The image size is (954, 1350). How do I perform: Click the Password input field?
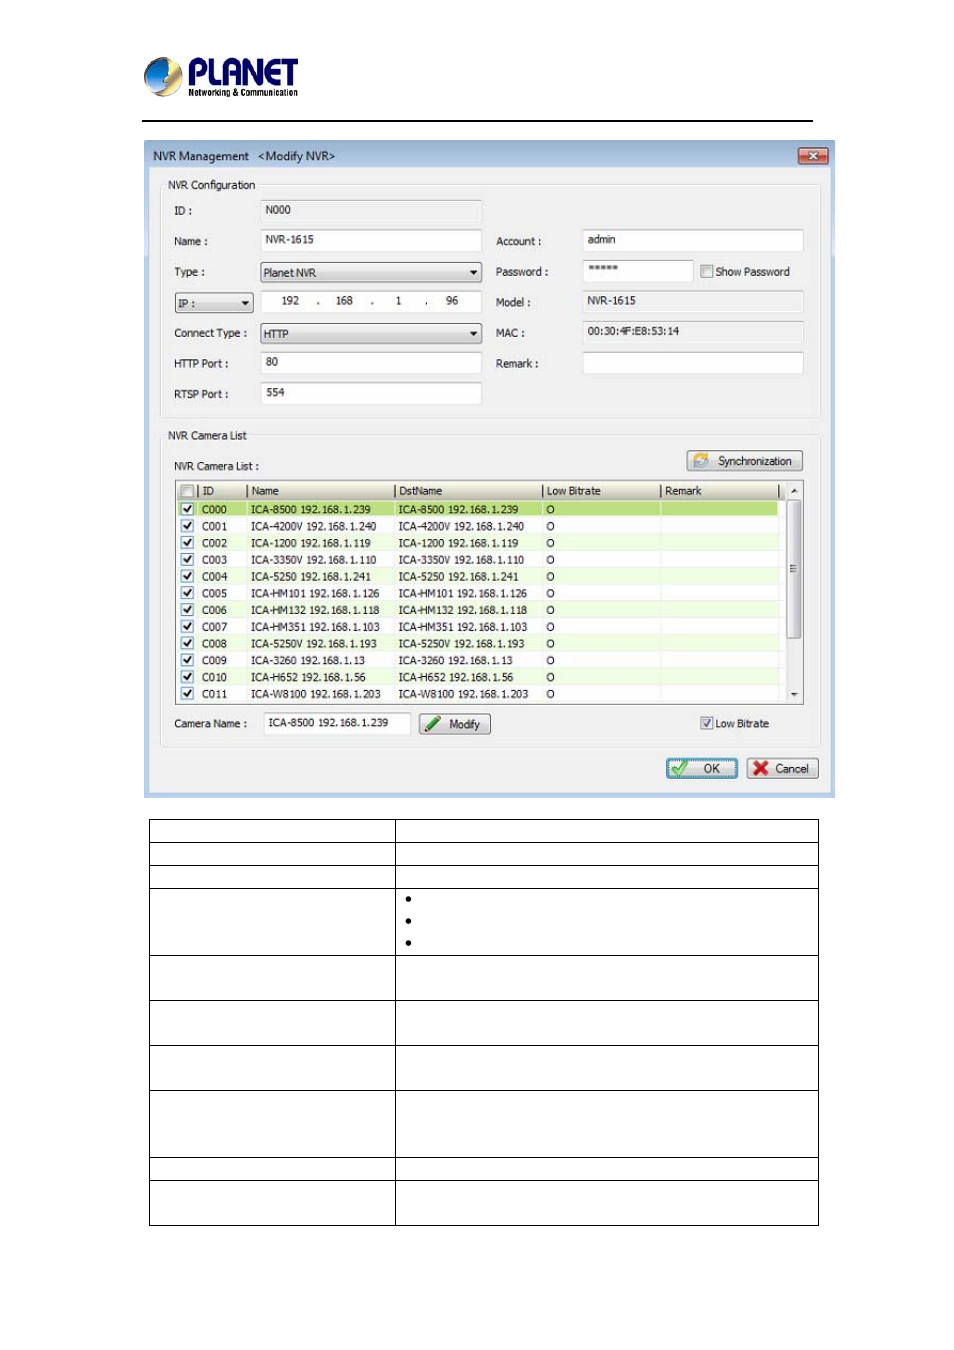tap(638, 271)
